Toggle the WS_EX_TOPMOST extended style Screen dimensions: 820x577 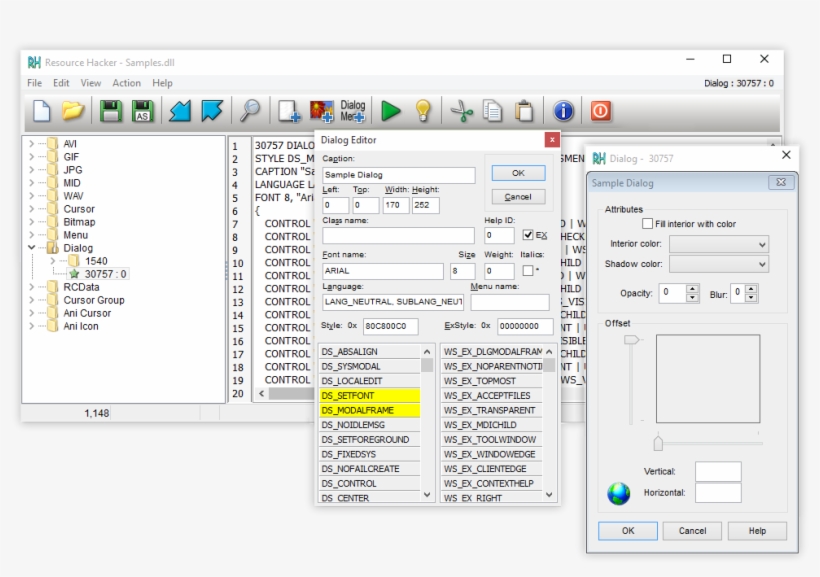pos(491,381)
